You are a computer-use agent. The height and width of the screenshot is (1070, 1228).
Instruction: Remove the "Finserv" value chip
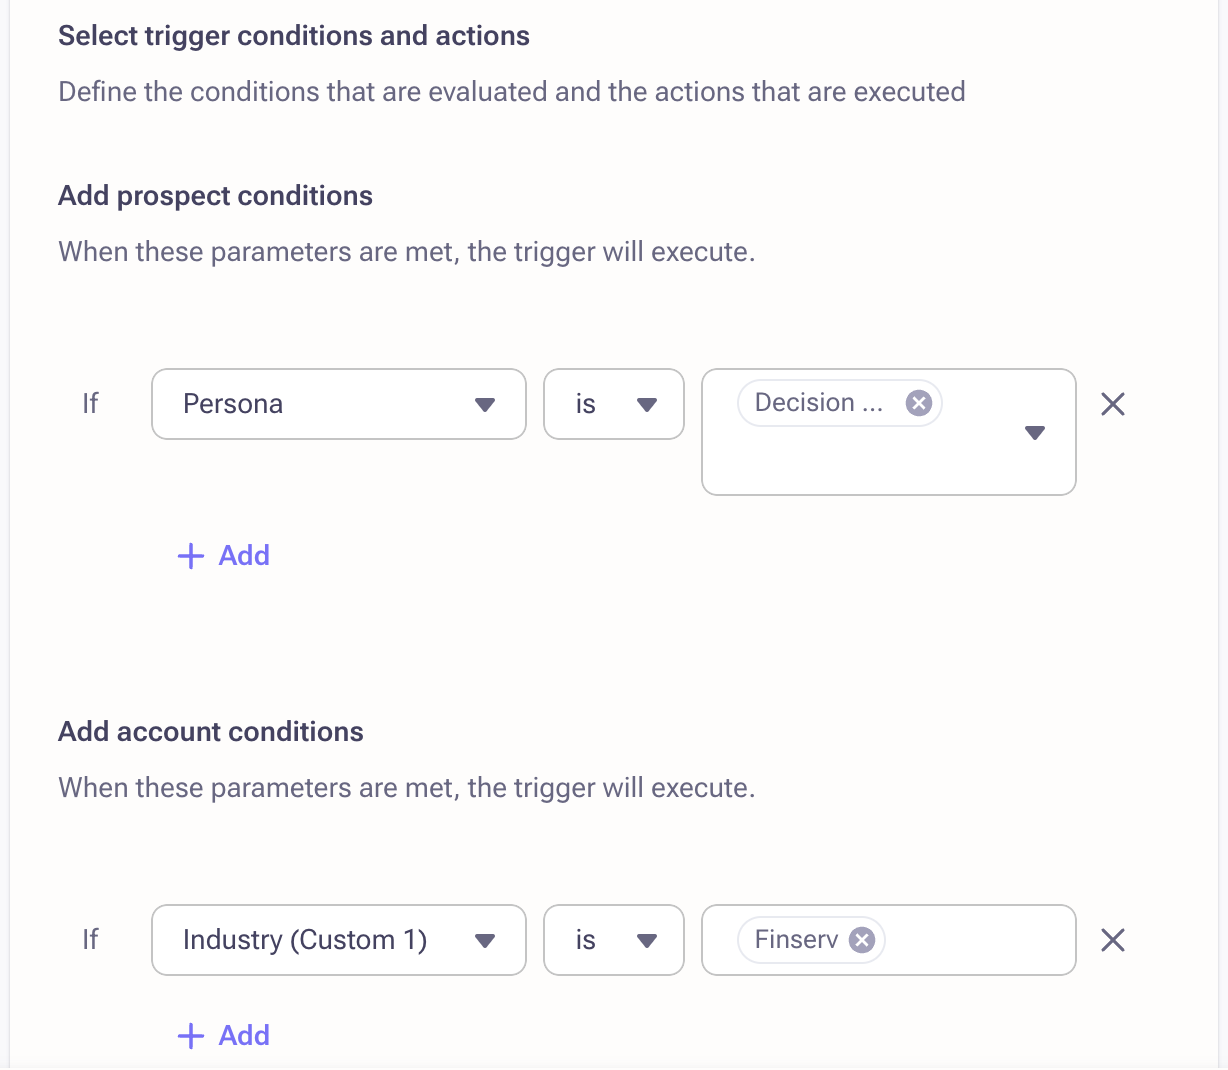coord(861,939)
